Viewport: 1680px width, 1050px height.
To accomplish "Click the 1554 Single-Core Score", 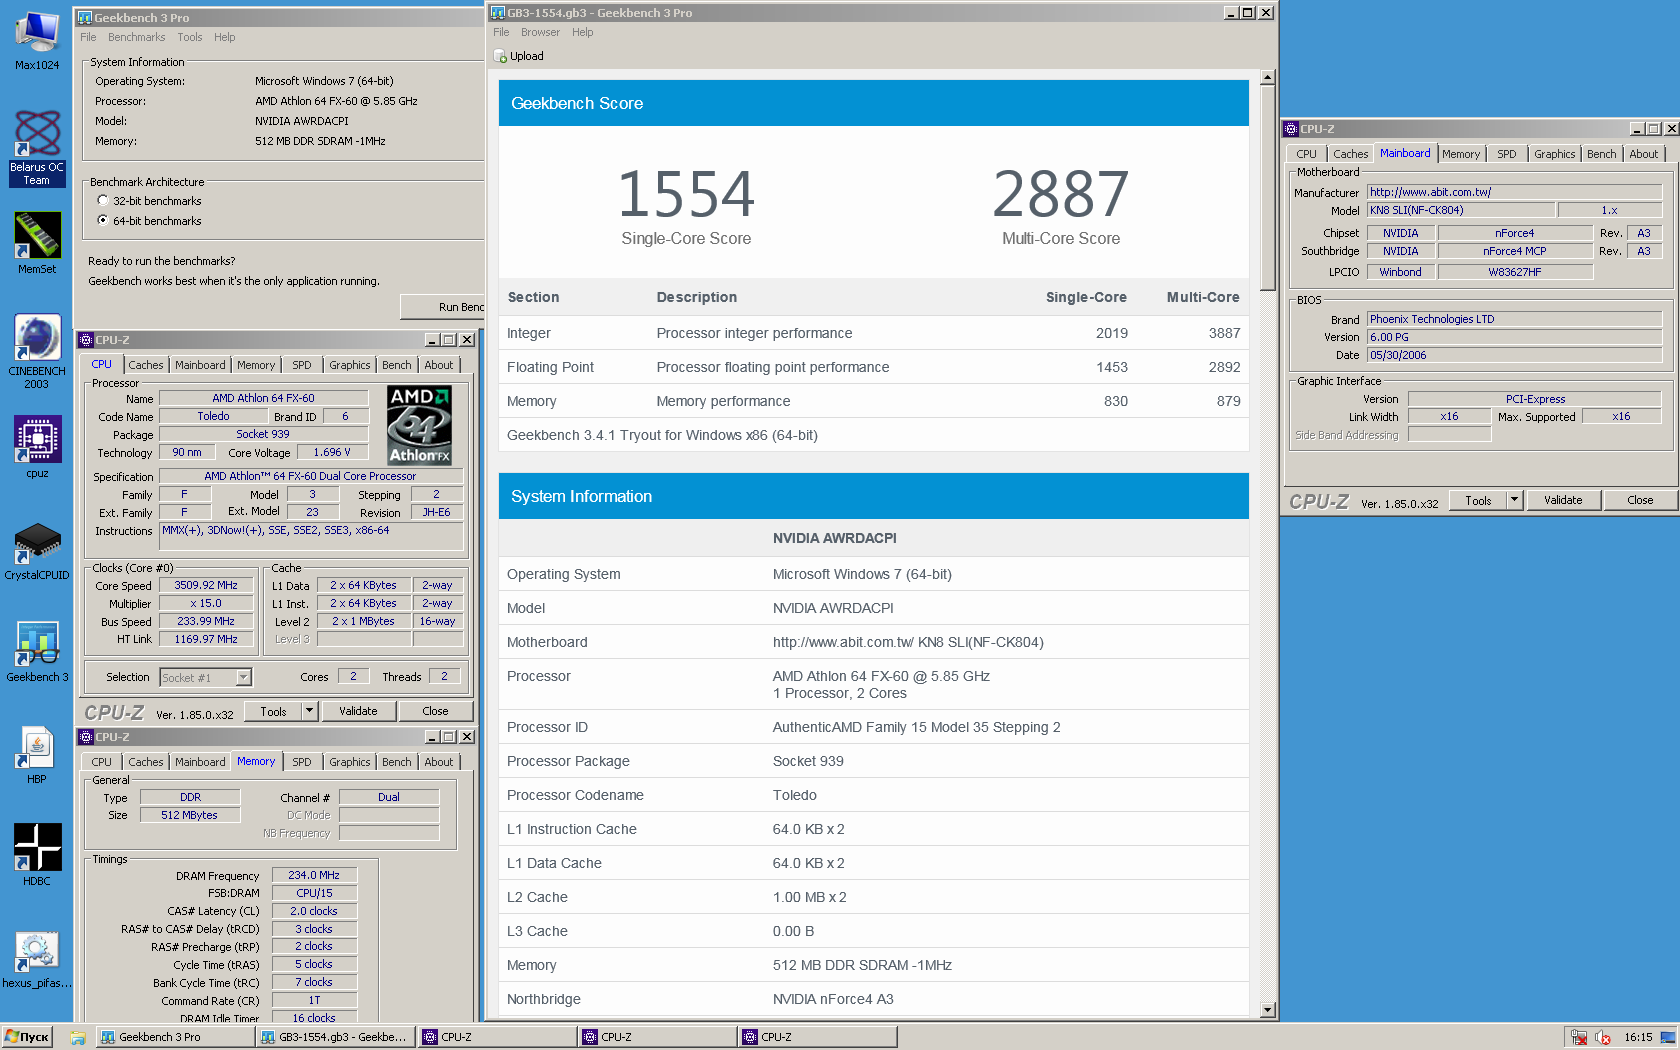I will coord(686,194).
